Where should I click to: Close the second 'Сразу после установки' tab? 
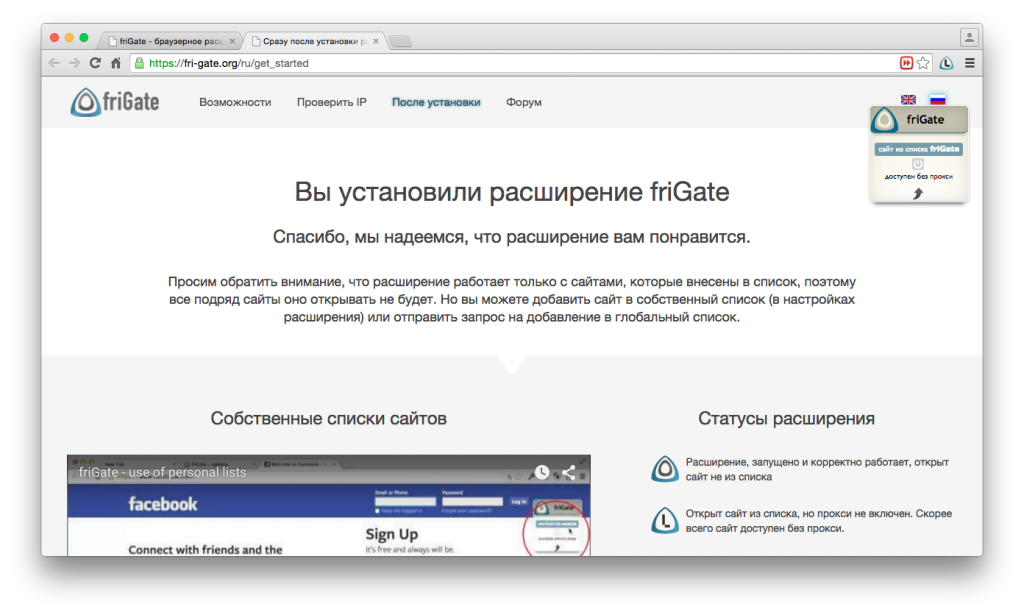(376, 41)
